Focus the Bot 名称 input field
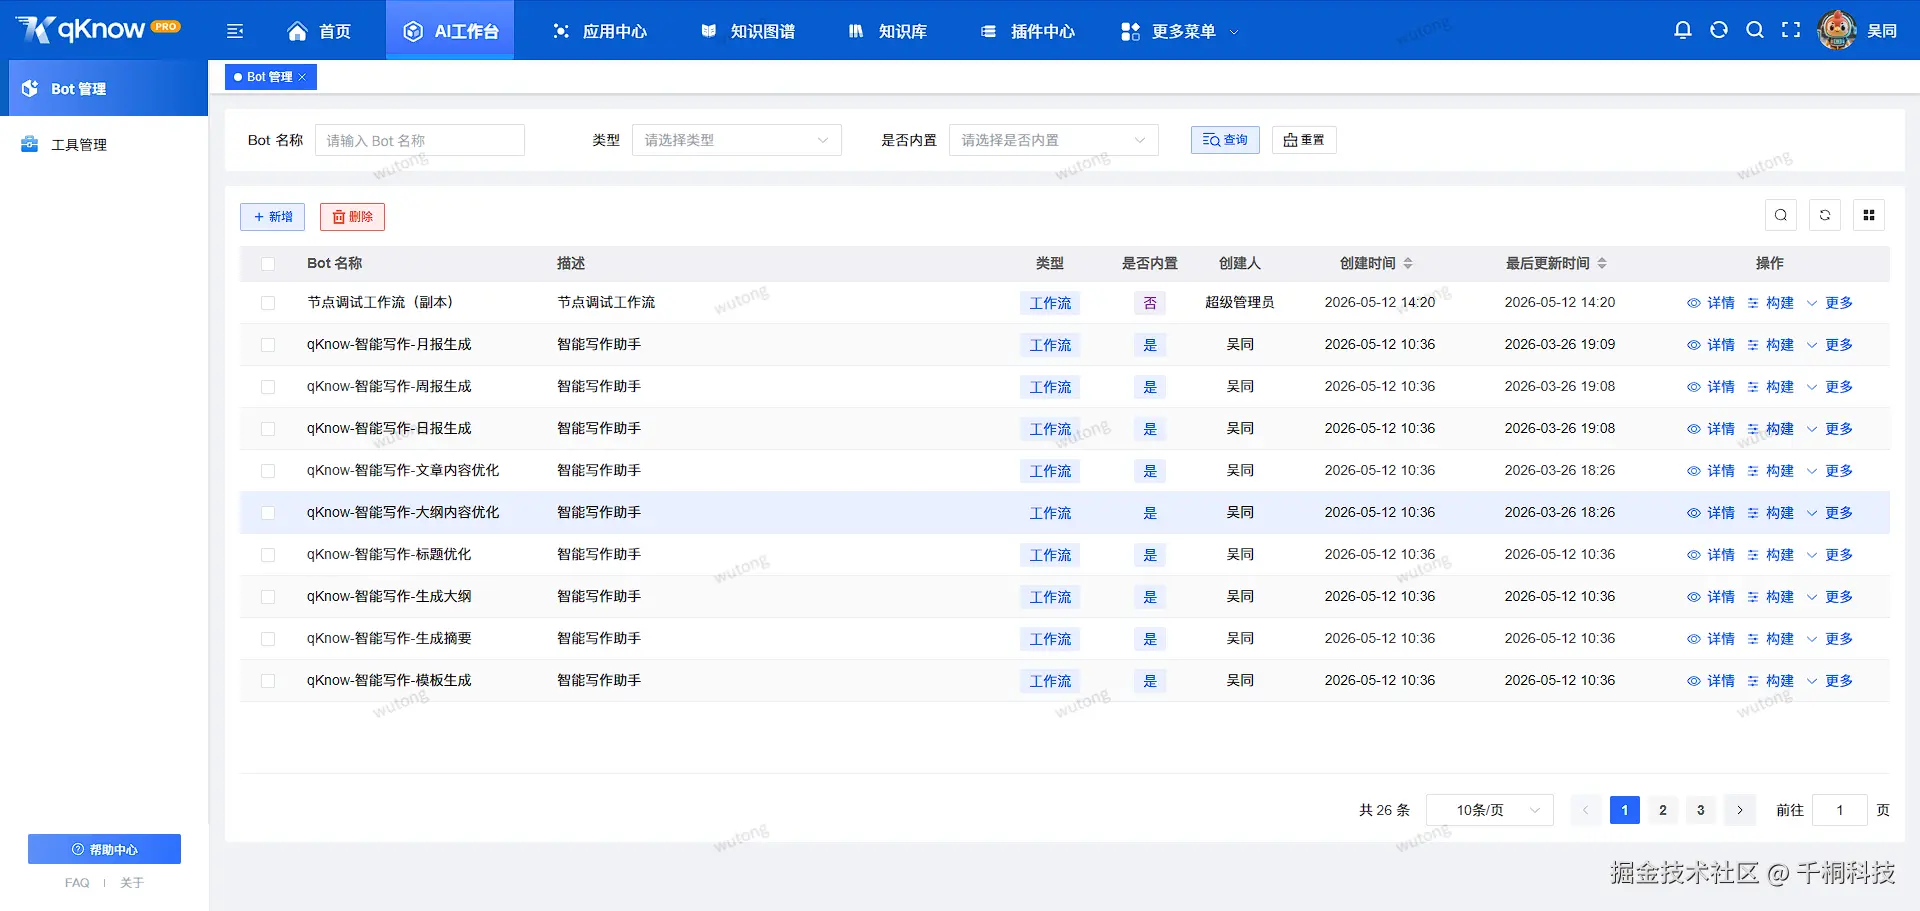 [420, 140]
